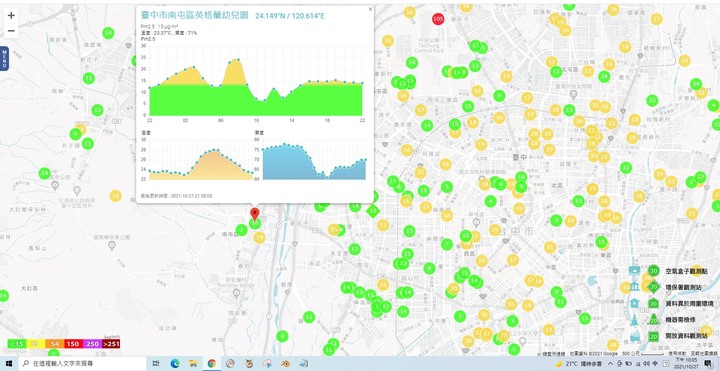Select the red 105 station marker

click(x=438, y=19)
